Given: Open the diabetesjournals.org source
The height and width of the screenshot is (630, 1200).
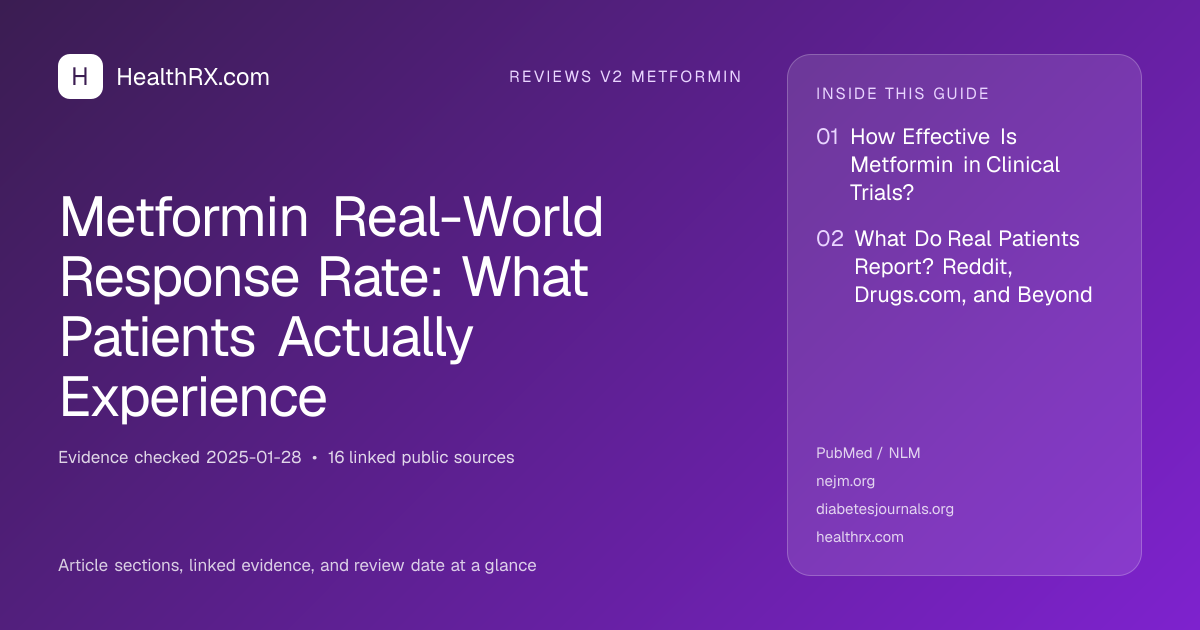Looking at the screenshot, I should pos(885,509).
